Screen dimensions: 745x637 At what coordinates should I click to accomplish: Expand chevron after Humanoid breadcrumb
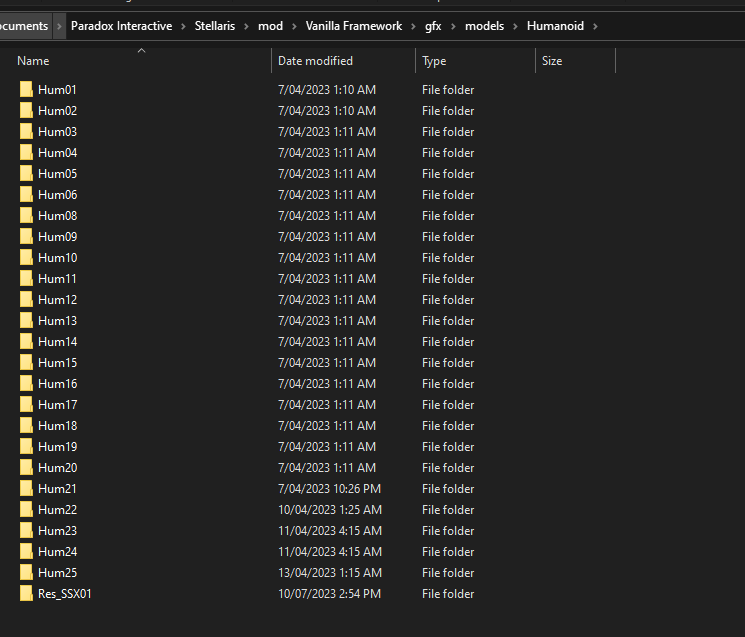coord(595,26)
